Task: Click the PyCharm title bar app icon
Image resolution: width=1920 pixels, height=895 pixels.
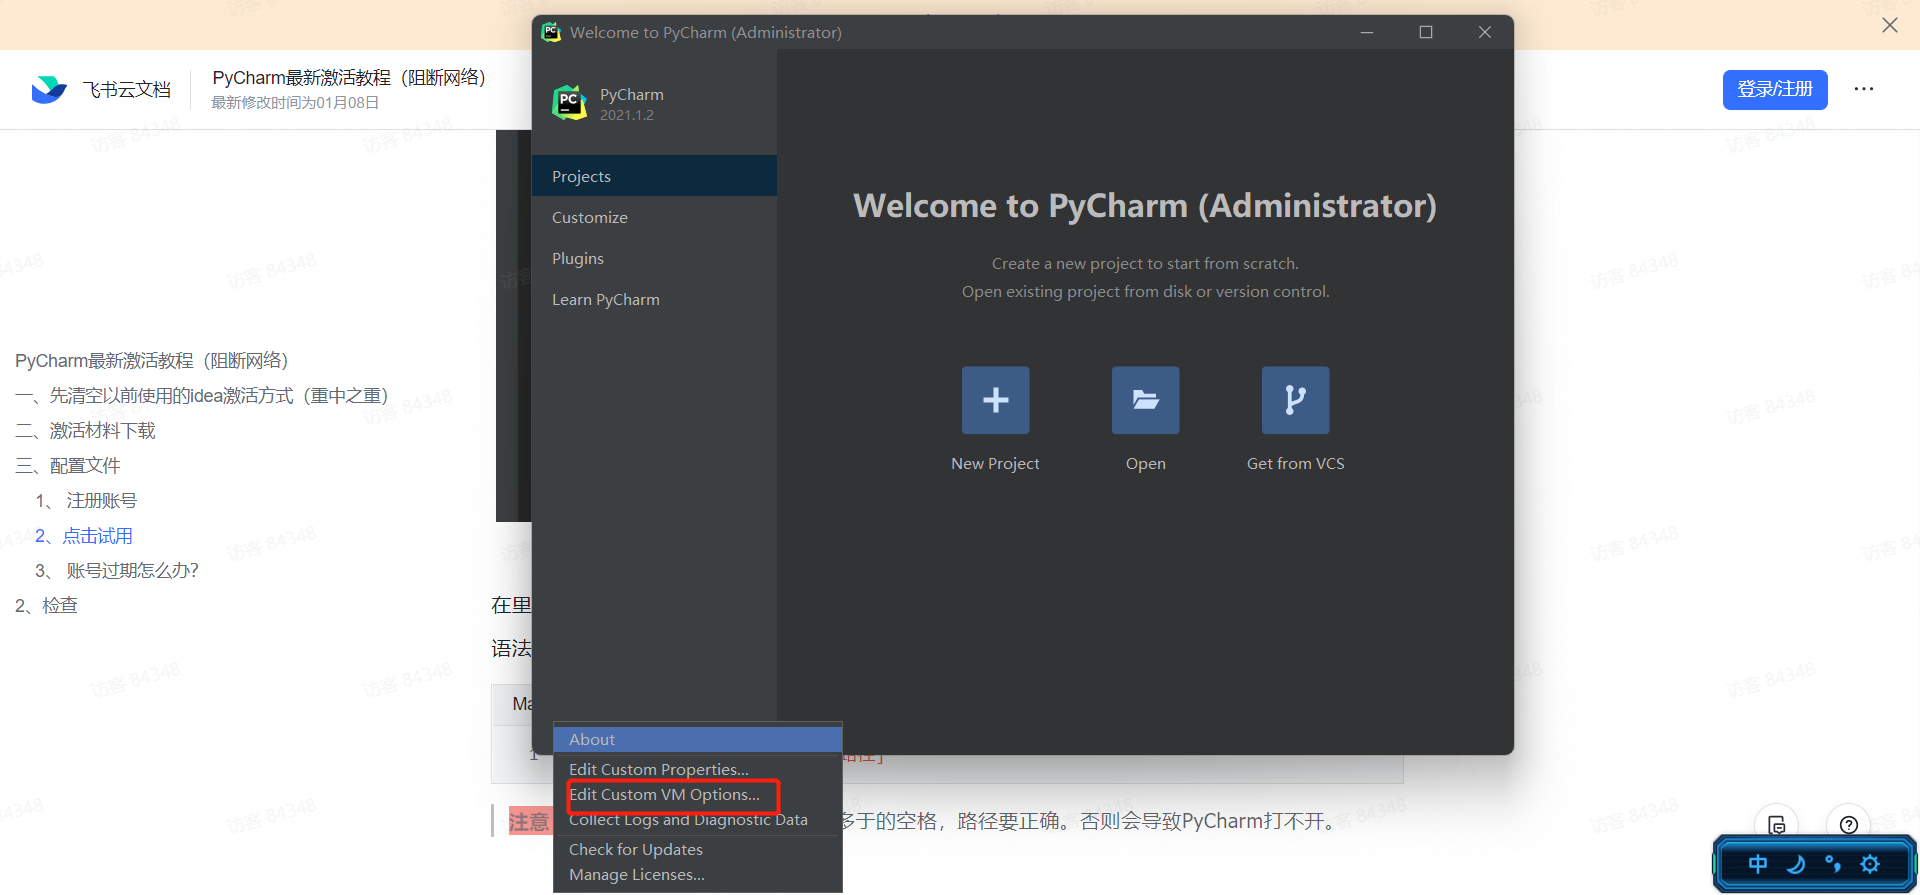Action: (551, 32)
